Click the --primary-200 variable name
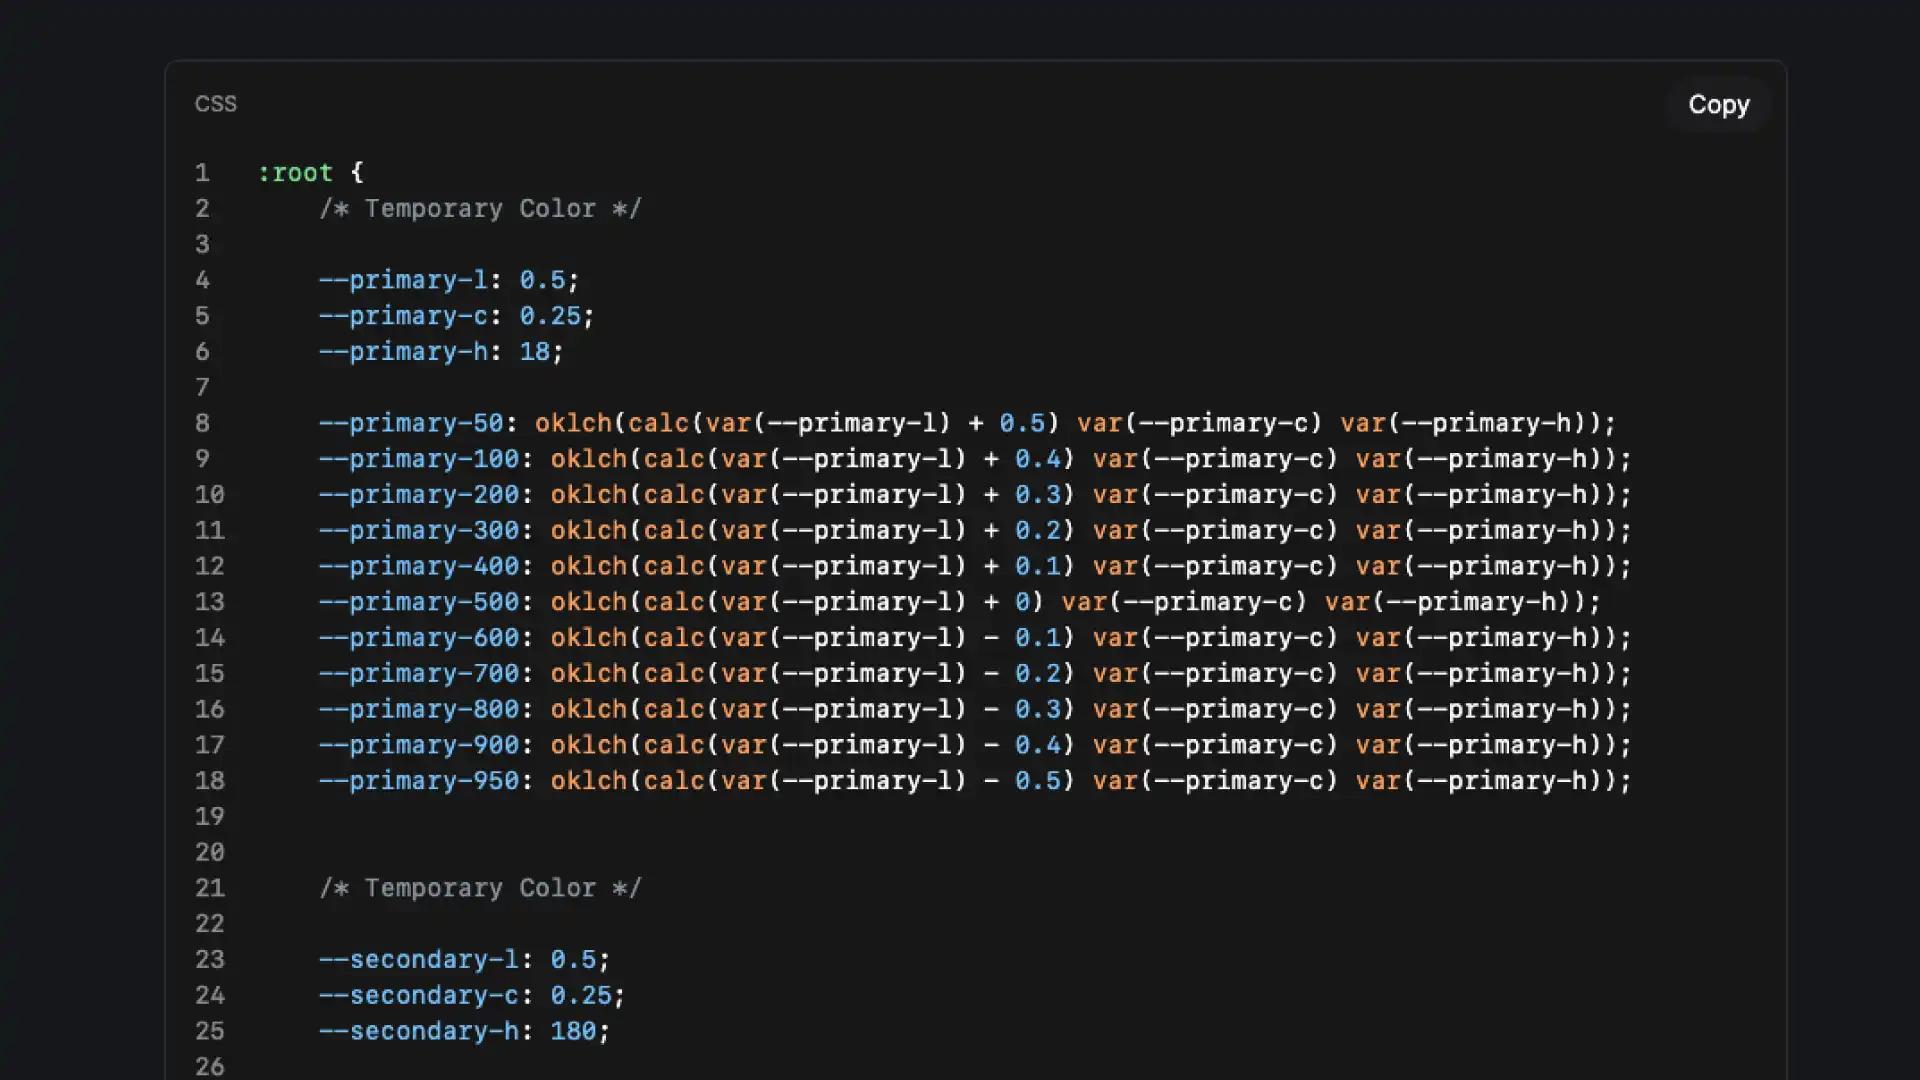The image size is (1920, 1080). [419, 495]
